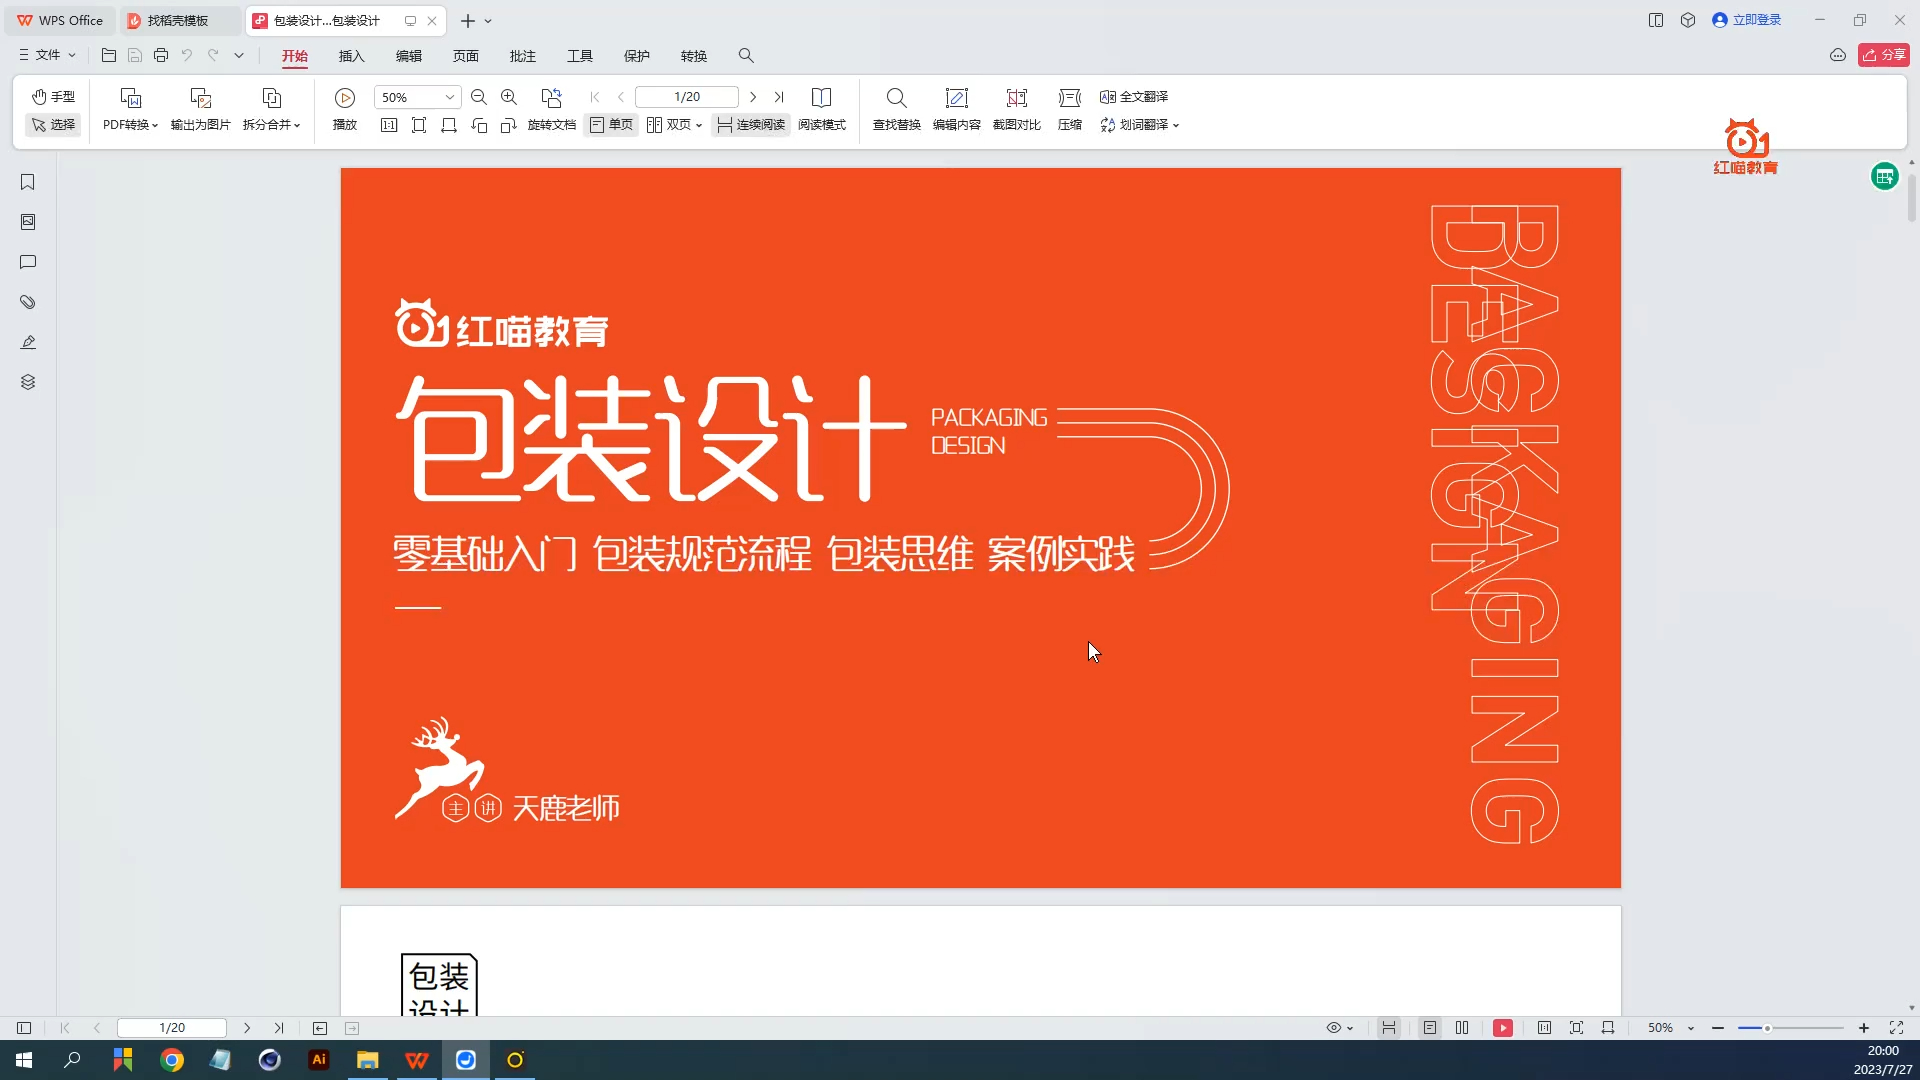
Task: Open 划词翻译 dropdown arrow
Action: pos(1176,126)
